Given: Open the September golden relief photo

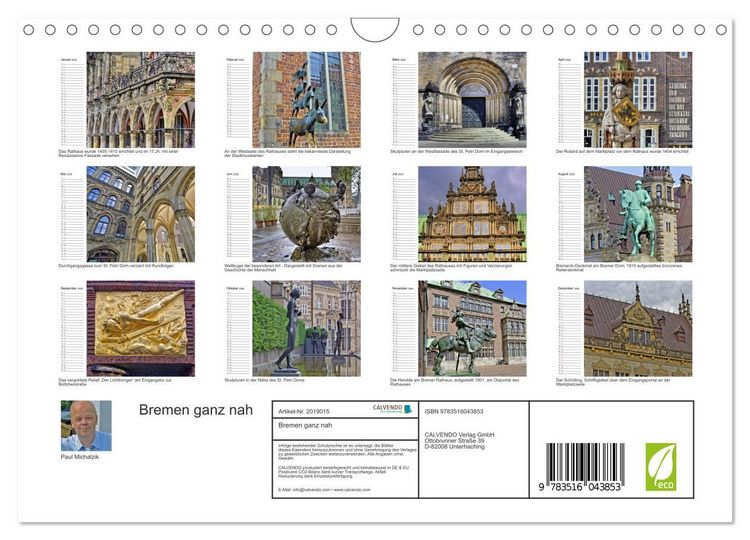Looking at the screenshot, I should (x=141, y=328).
